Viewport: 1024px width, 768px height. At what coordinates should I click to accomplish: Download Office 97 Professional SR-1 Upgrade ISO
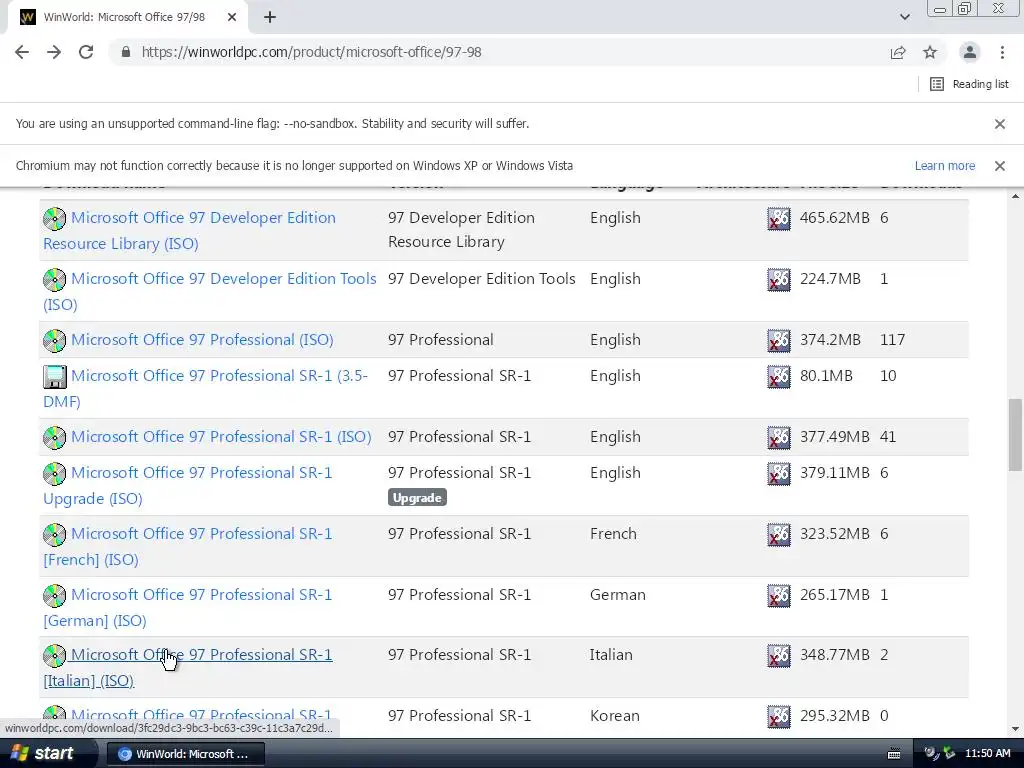pos(187,485)
